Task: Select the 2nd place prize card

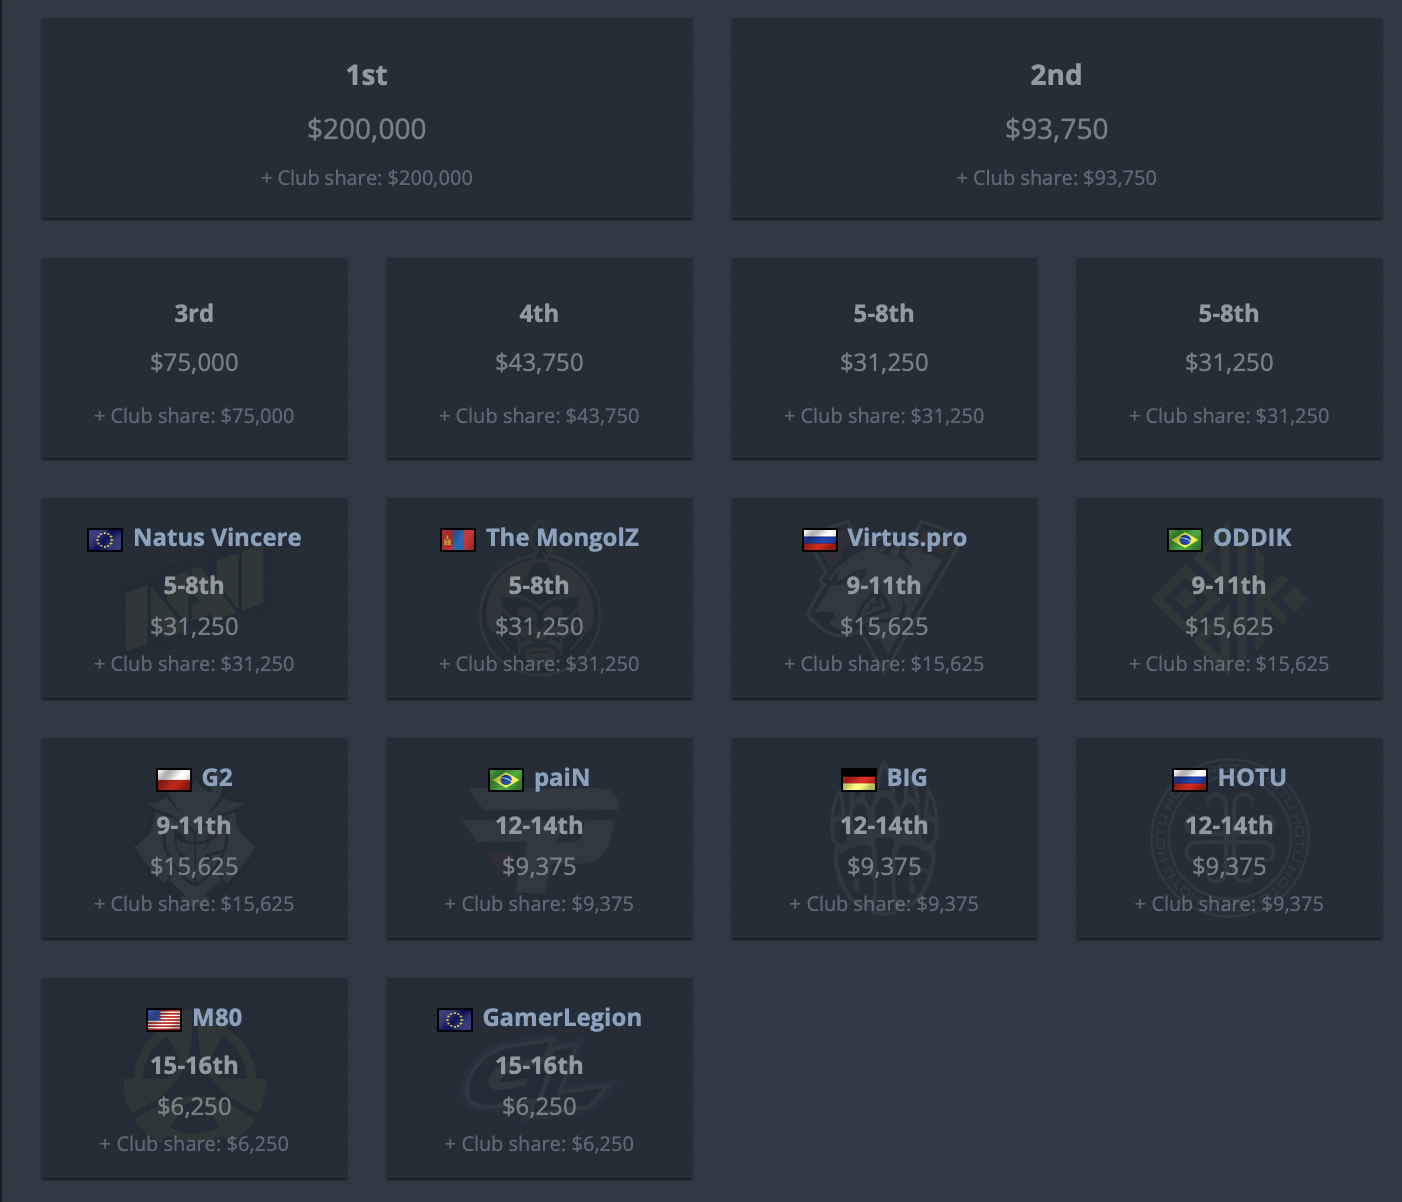Action: point(1057,119)
